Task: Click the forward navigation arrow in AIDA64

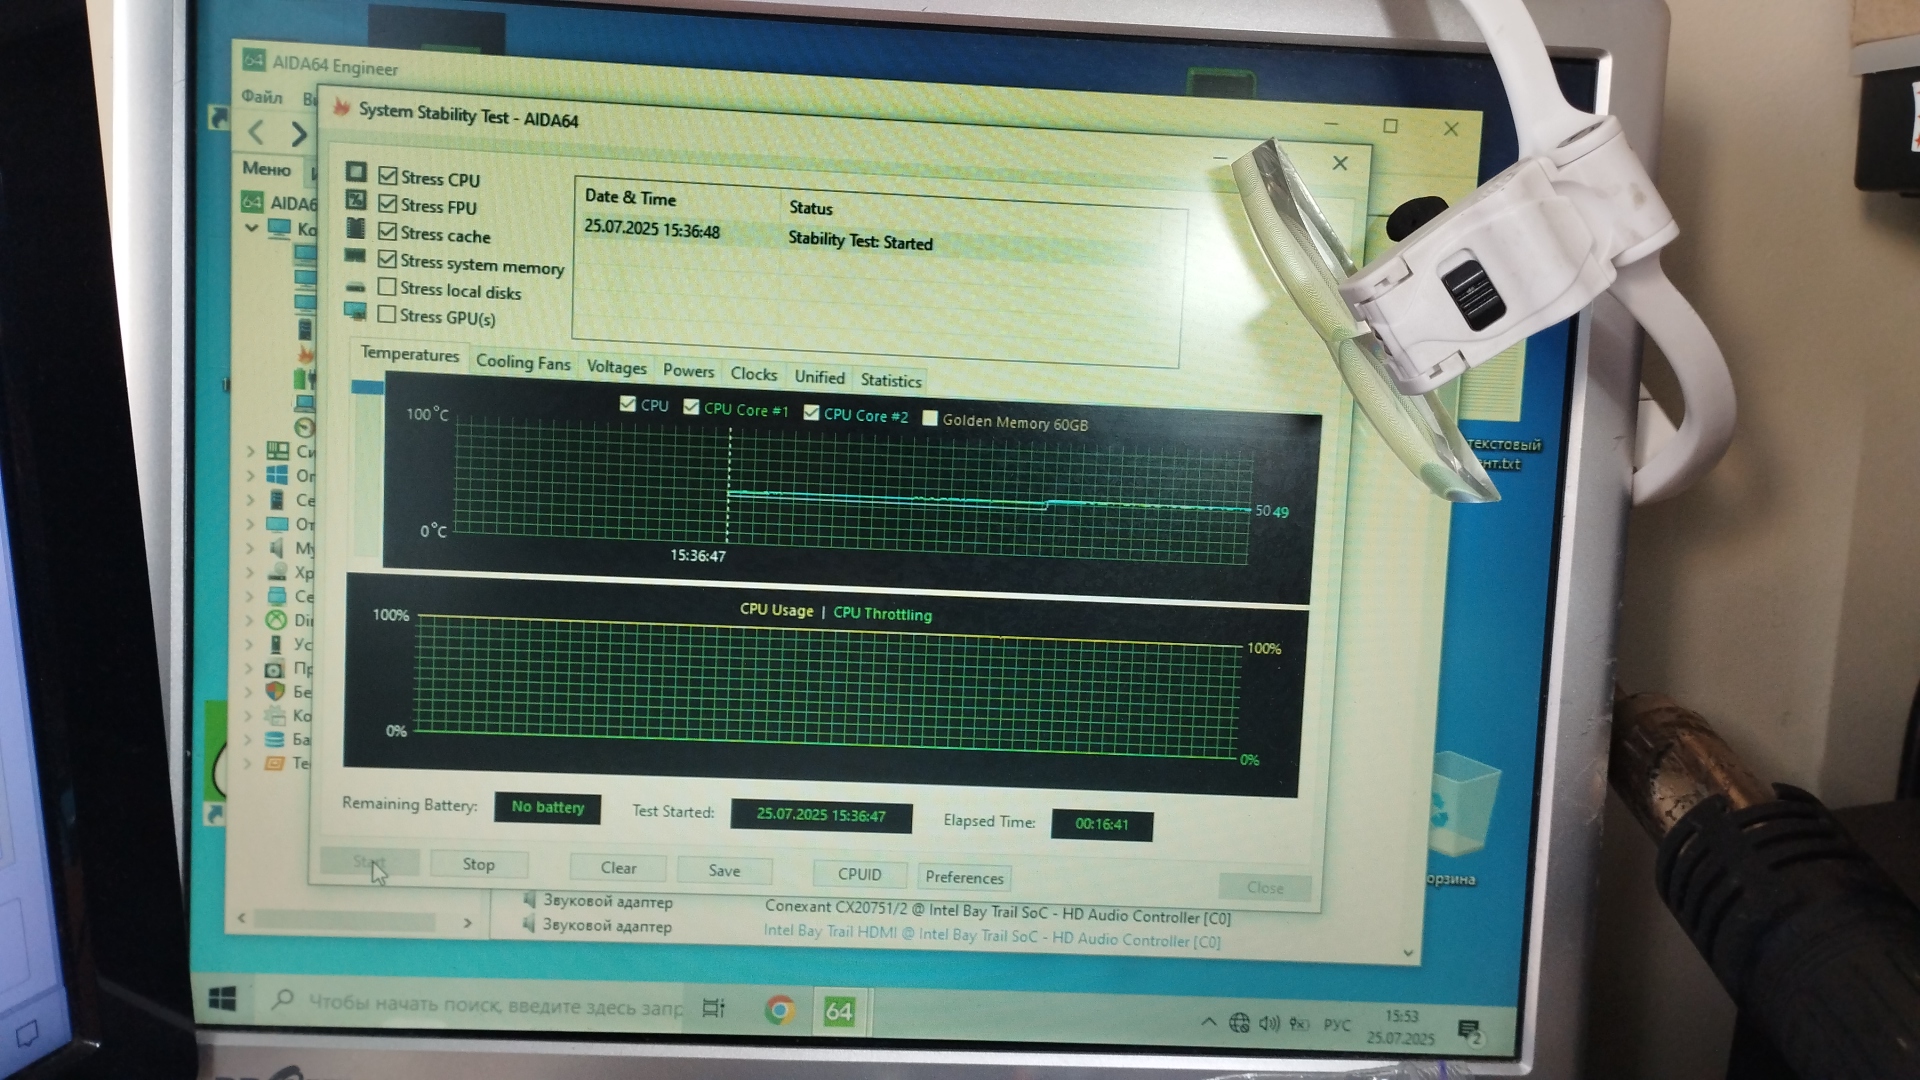Action: coord(299,133)
